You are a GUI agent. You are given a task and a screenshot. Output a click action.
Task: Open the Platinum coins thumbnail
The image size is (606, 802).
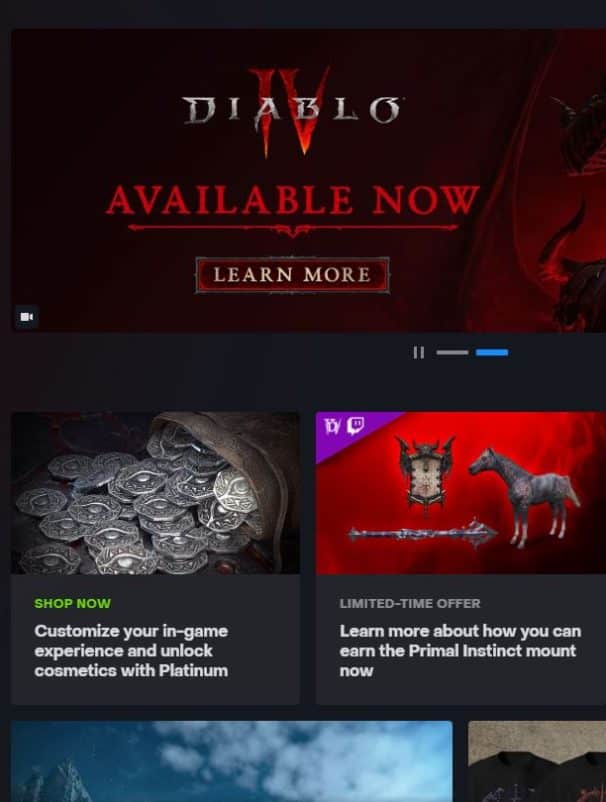(155, 493)
